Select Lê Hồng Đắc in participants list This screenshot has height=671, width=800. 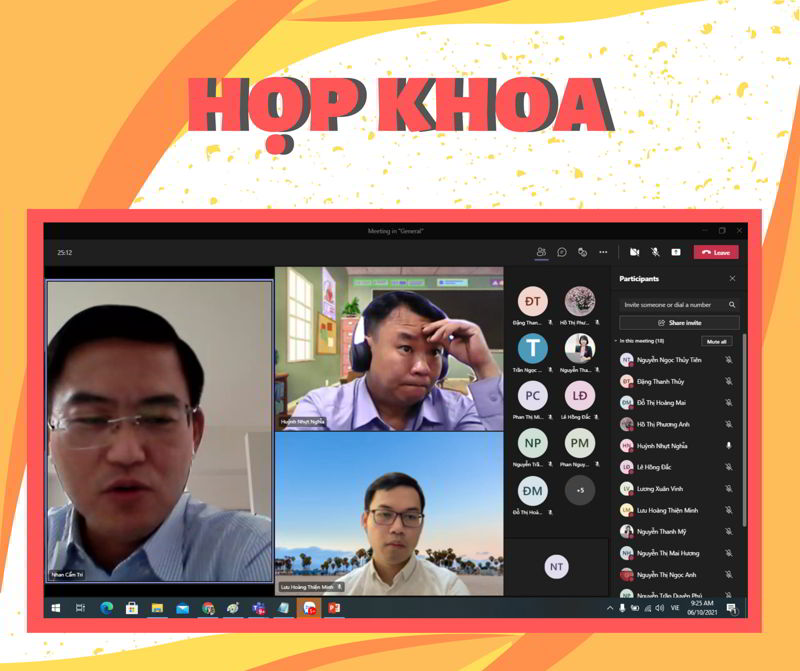click(x=656, y=467)
